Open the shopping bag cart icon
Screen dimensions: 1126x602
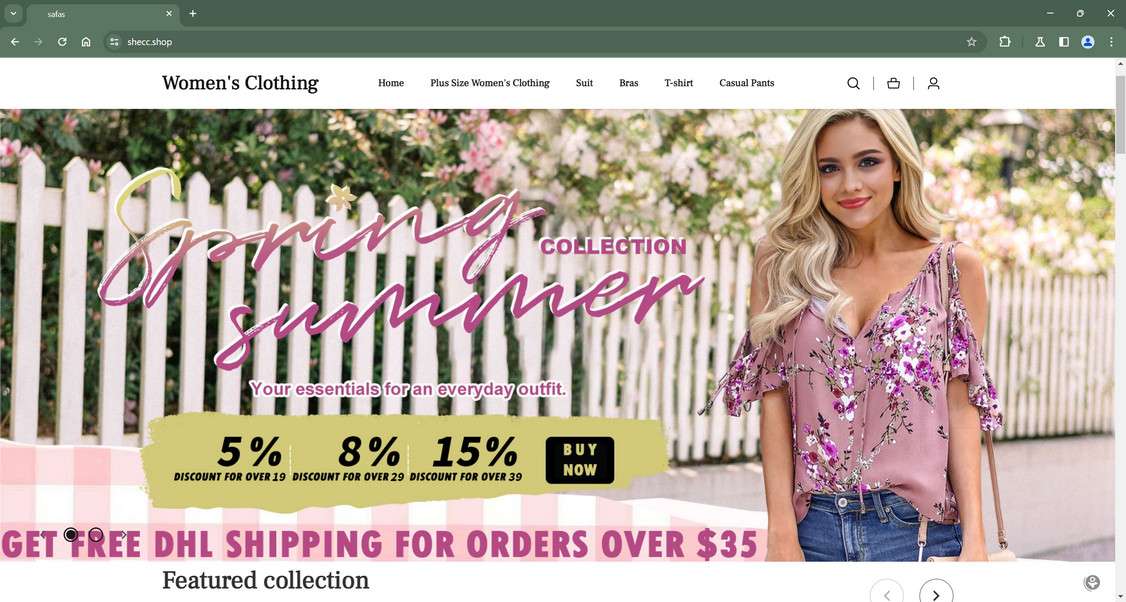point(893,83)
